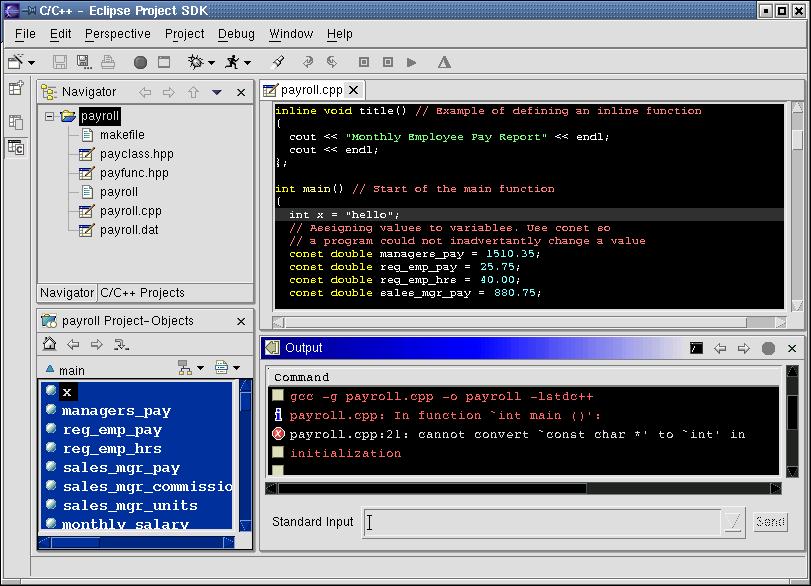
Task: Select managers_pay in the objects list
Action: [116, 411]
